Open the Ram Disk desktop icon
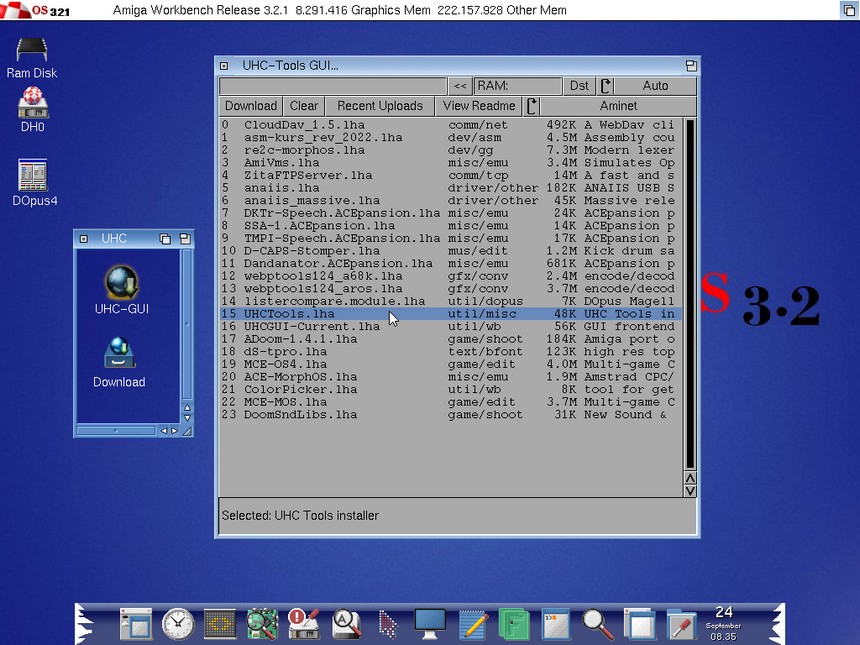The height and width of the screenshot is (645, 860). (x=32, y=55)
